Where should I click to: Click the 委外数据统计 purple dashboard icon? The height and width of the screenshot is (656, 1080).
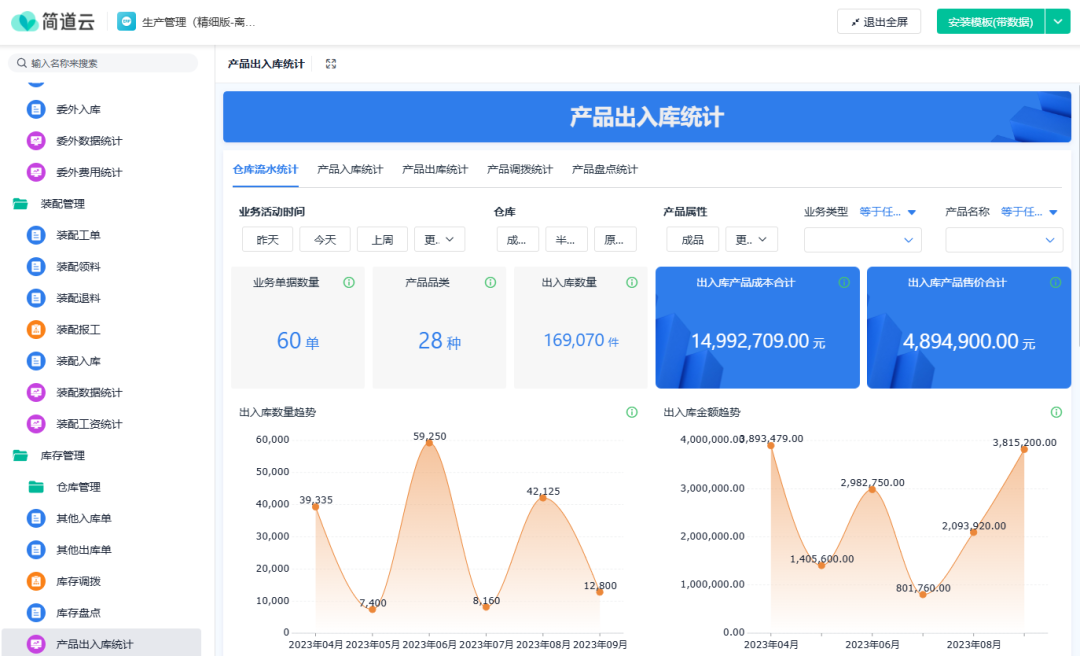[x=36, y=141]
